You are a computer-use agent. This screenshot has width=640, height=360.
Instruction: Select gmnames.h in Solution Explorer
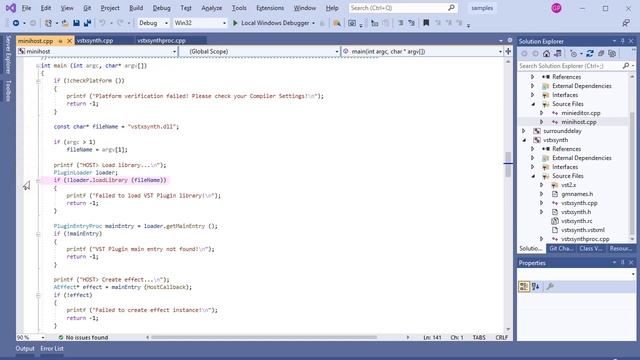coord(577,194)
